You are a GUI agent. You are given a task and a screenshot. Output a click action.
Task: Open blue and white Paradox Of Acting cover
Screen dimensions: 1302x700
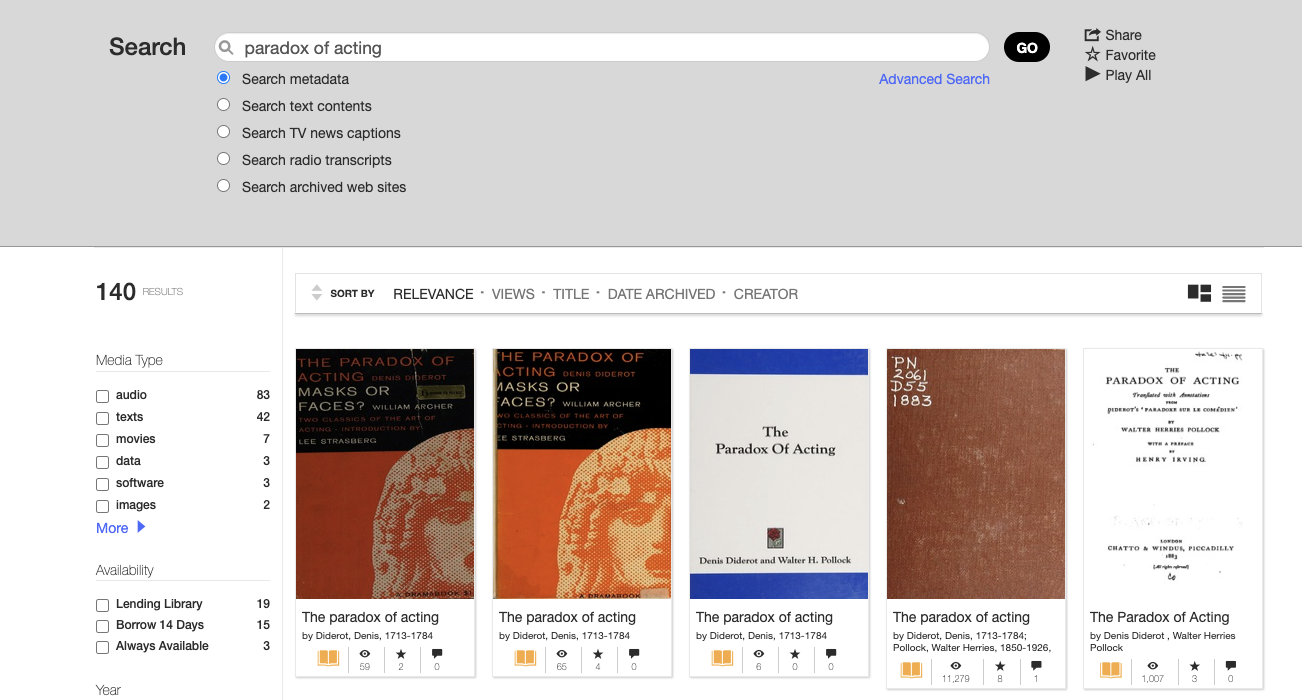(x=779, y=473)
